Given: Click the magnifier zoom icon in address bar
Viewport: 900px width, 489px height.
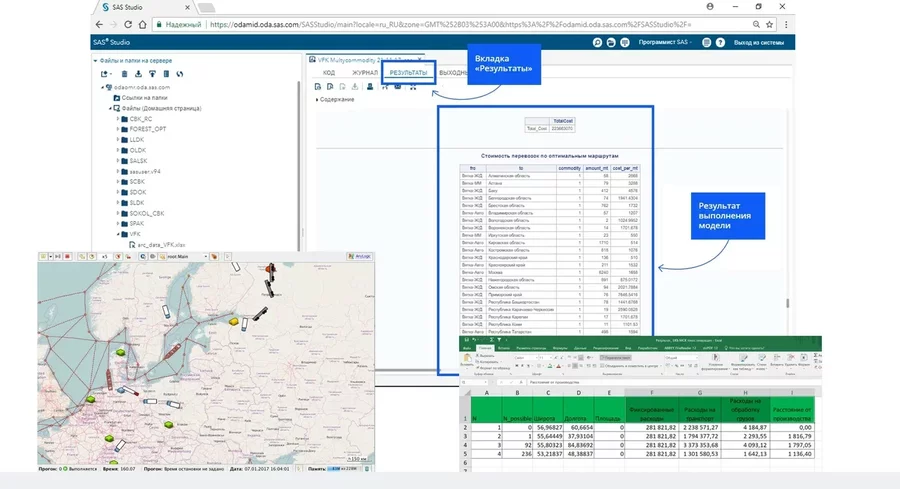Looking at the screenshot, I should (x=757, y=25).
